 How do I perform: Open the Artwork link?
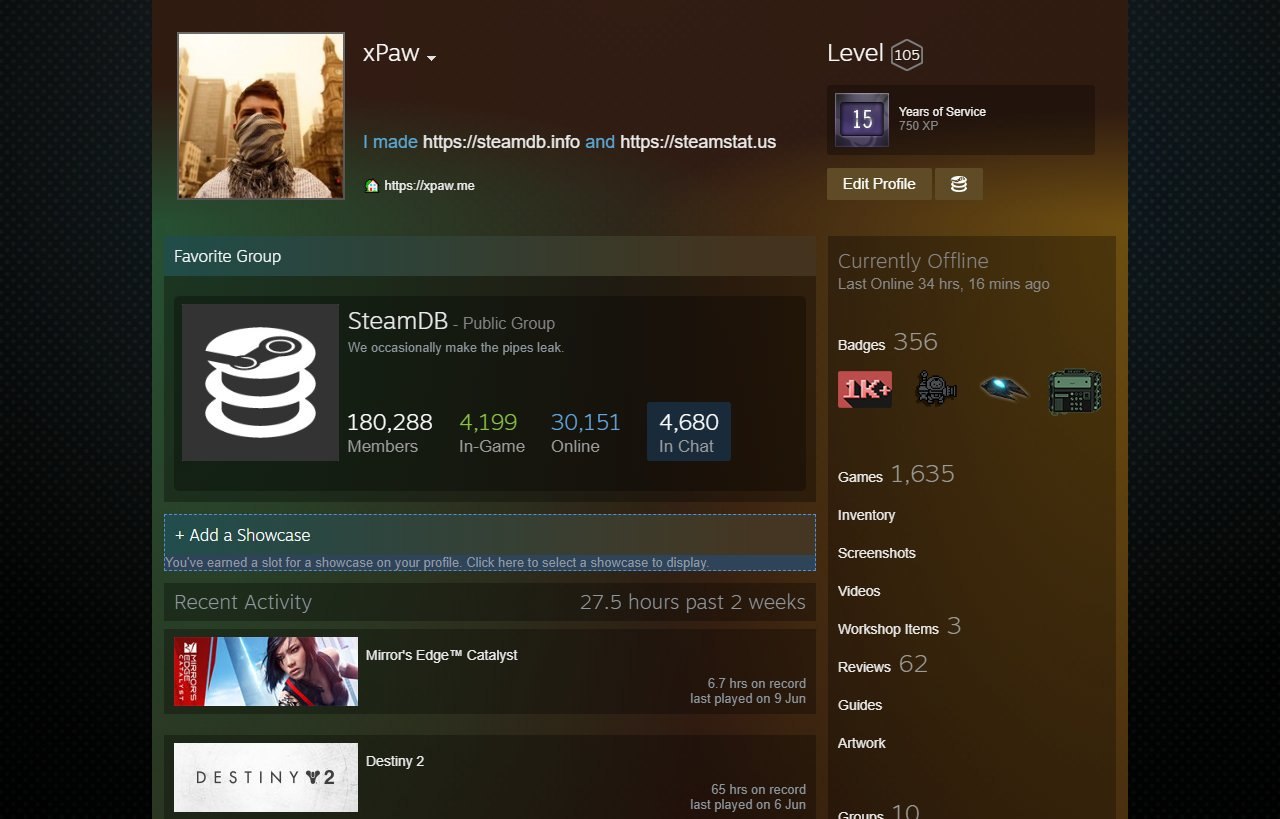(862, 743)
